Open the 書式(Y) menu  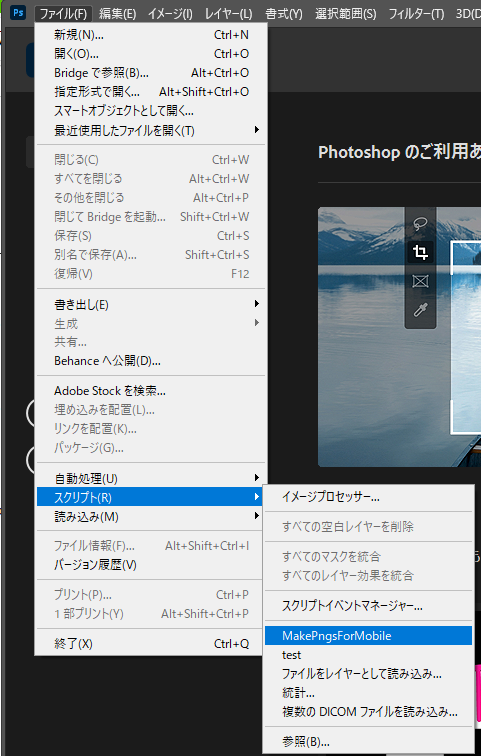[284, 13]
